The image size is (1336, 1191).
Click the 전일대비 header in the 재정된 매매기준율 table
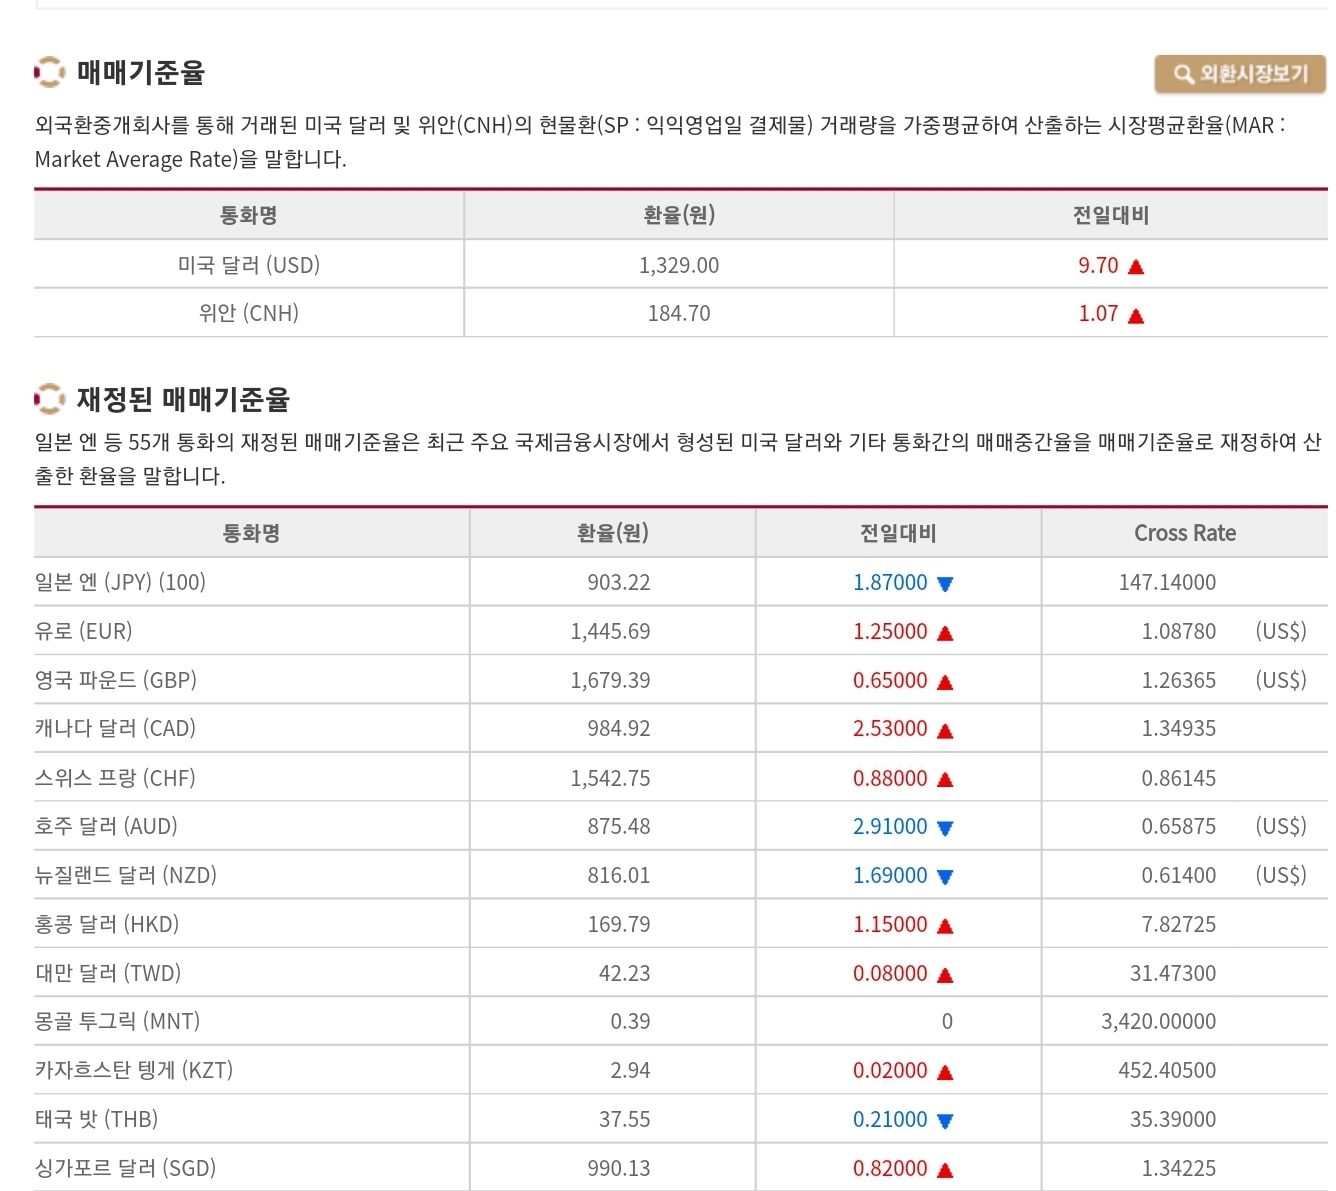pyautogui.click(x=898, y=533)
